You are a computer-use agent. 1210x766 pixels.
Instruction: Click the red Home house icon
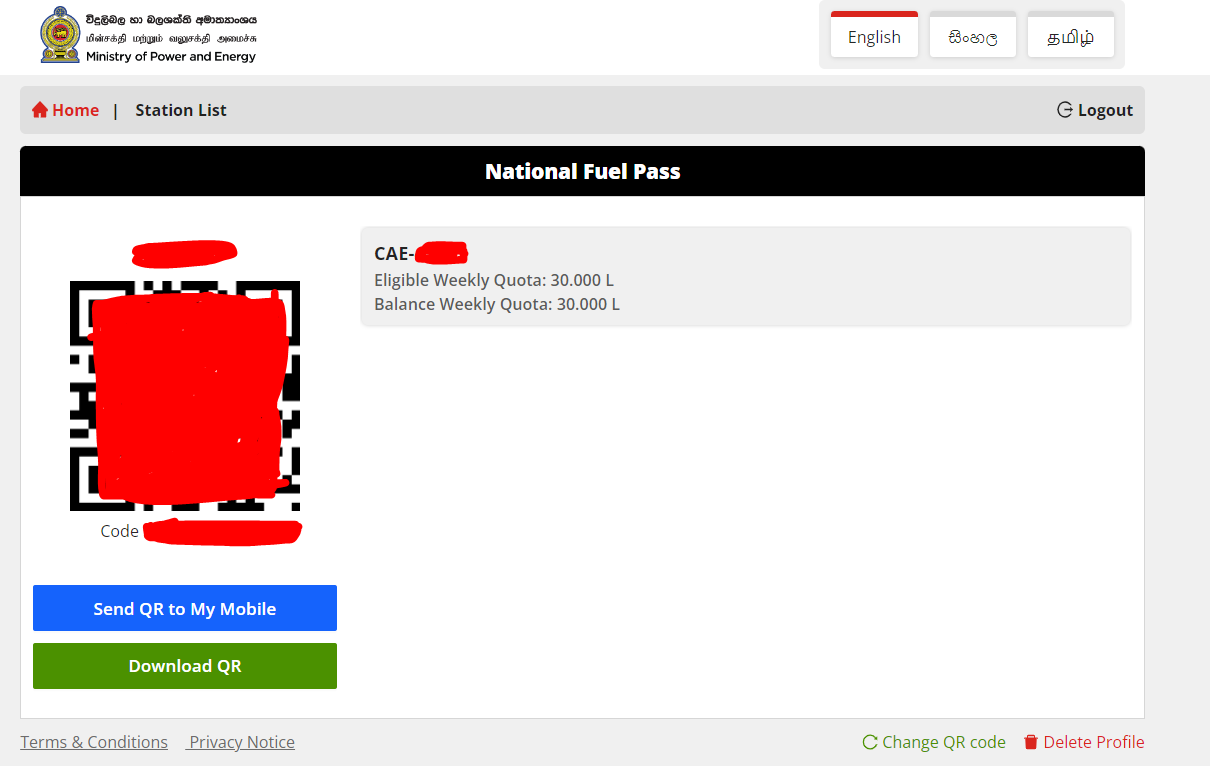click(40, 110)
